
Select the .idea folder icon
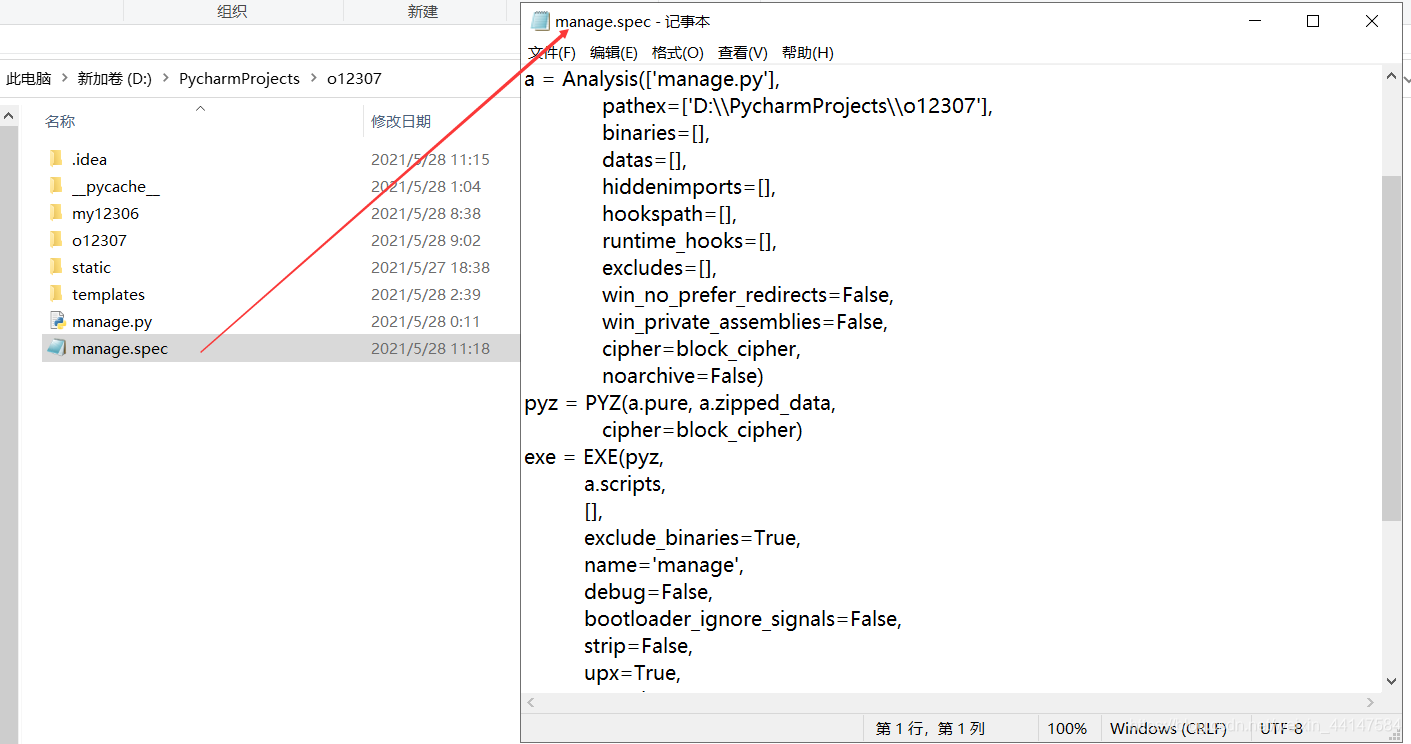pyautogui.click(x=57, y=158)
